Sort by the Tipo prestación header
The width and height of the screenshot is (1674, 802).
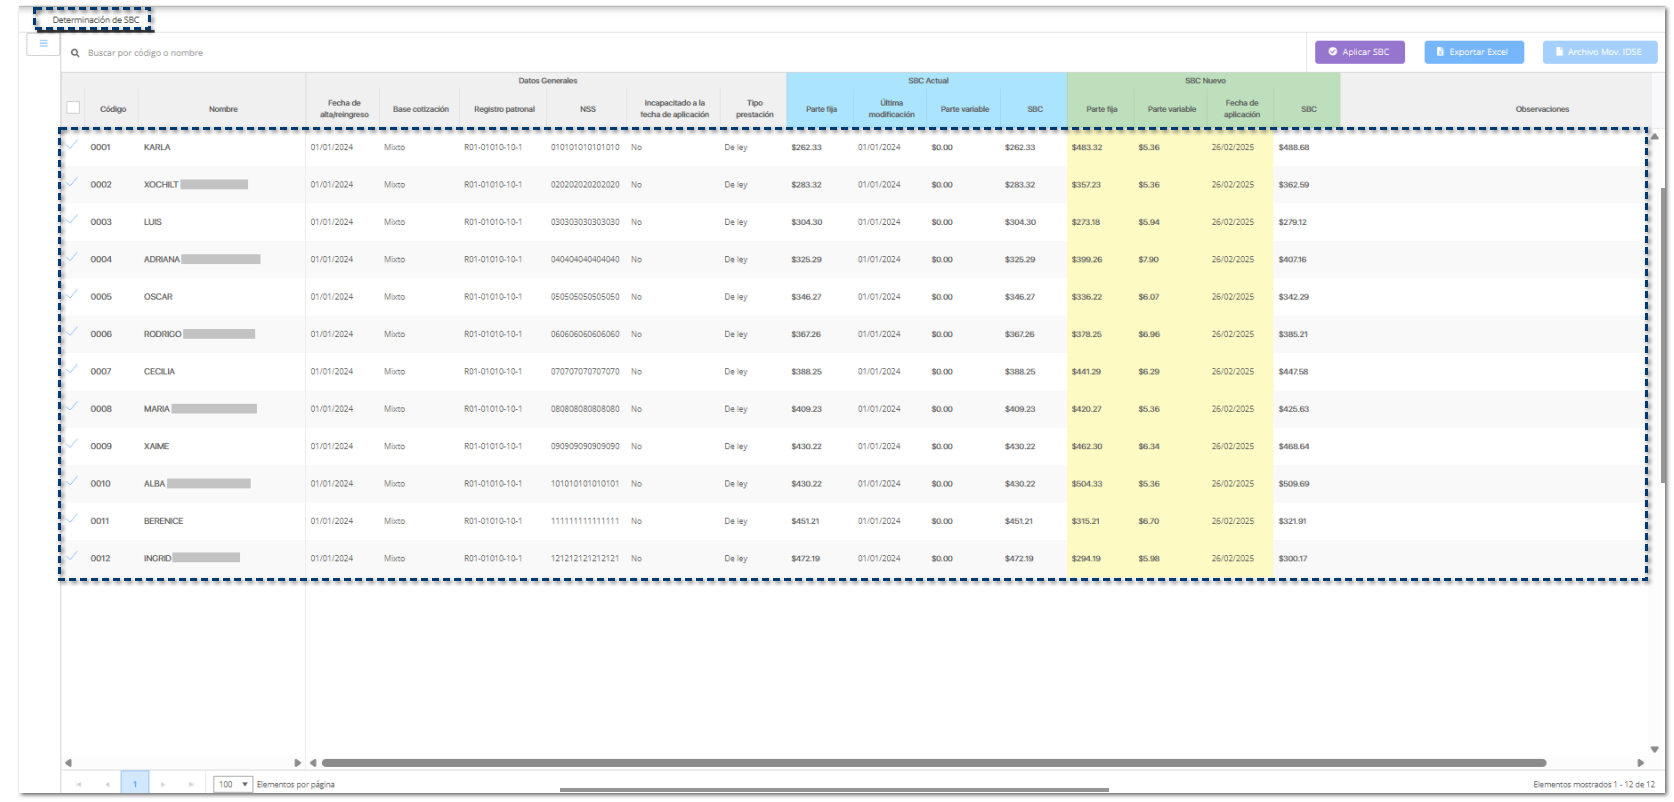[x=755, y=109]
